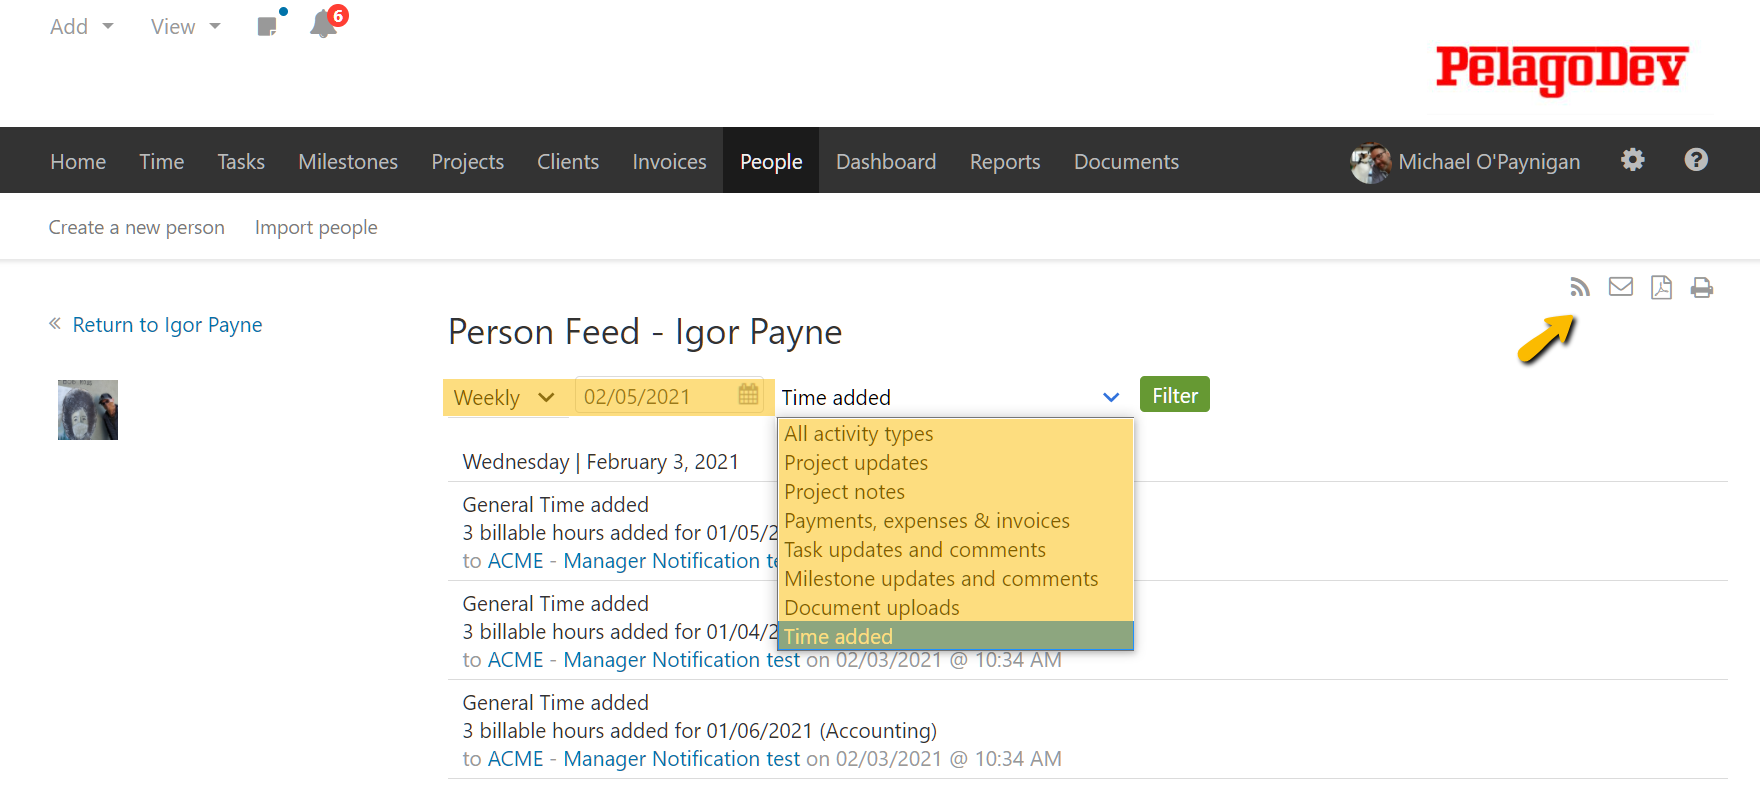Click Igor Payne's profile thumbnail
Viewport: 1760px width, 790px height.
click(88, 410)
